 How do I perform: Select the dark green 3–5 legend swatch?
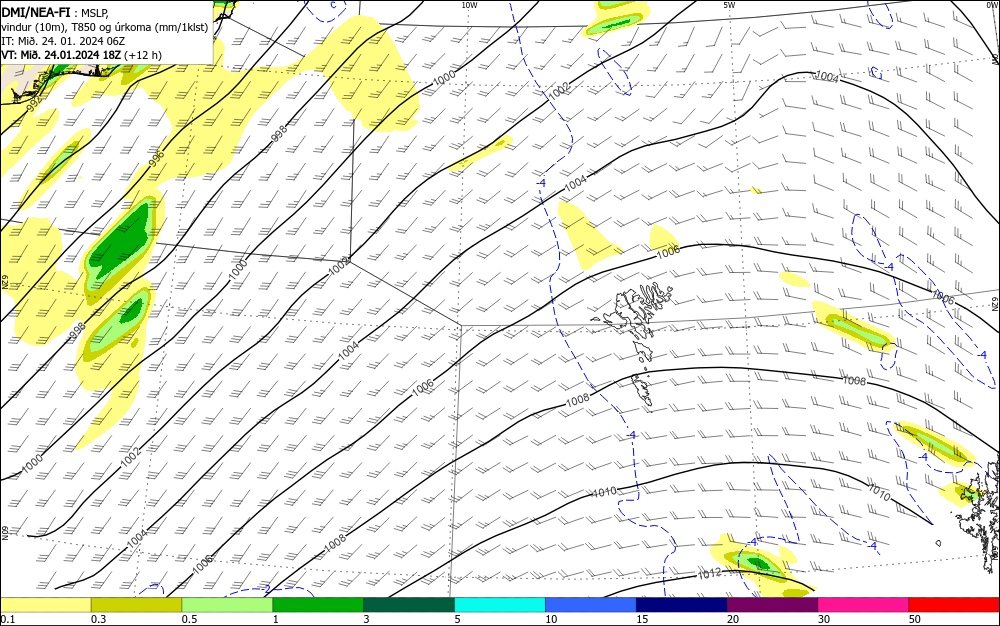[409, 605]
